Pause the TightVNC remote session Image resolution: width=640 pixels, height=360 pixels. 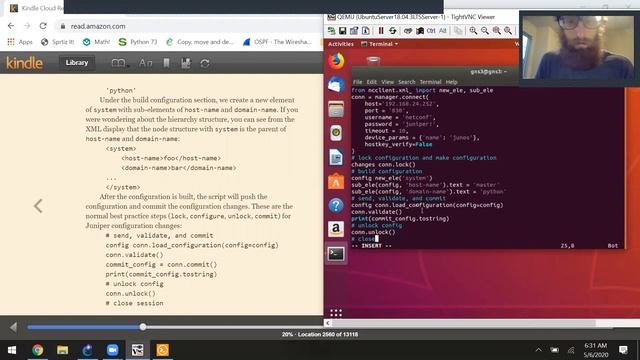pyautogui.click(x=381, y=31)
